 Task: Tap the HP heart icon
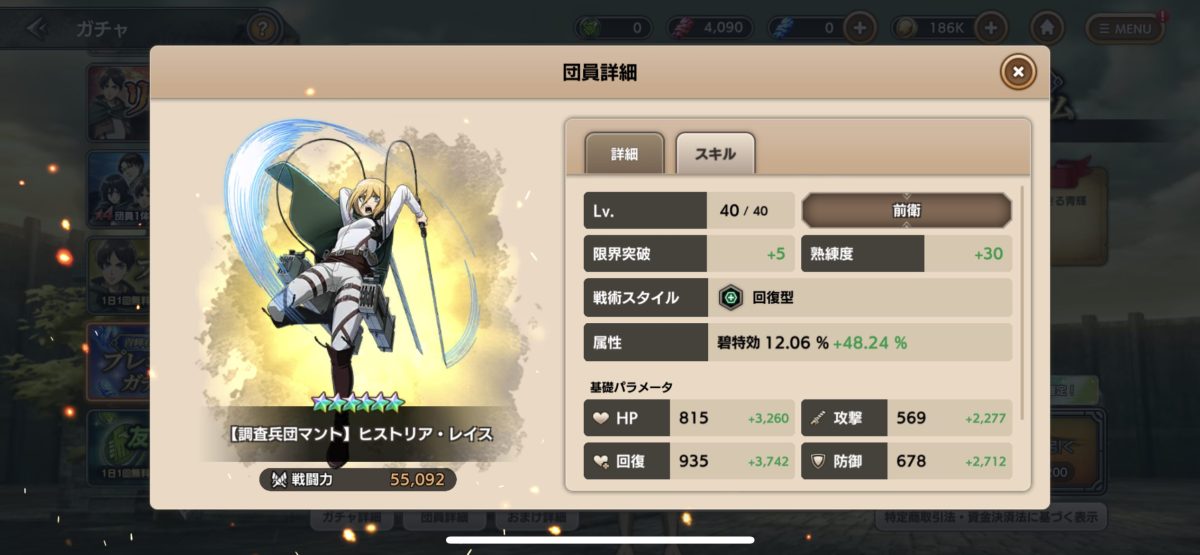601,418
